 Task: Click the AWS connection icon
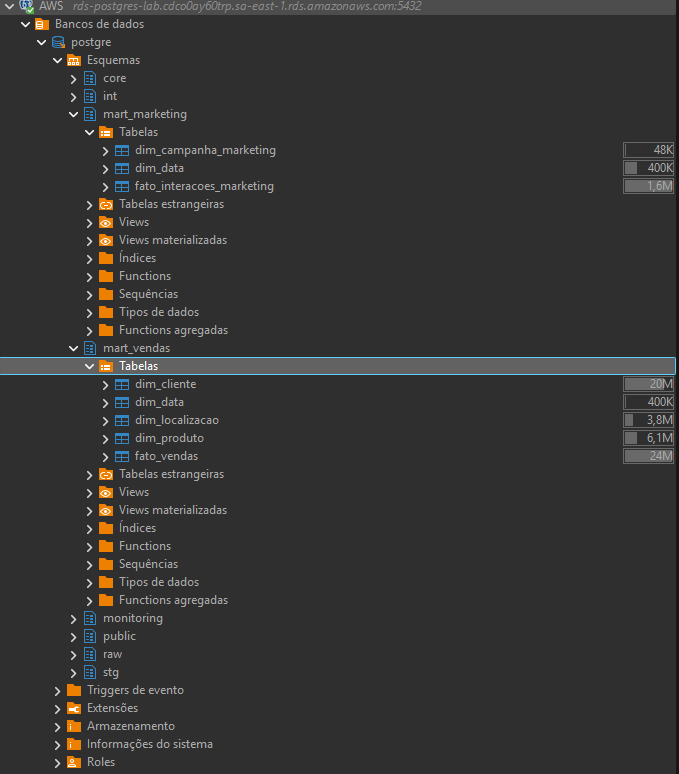pos(25,6)
